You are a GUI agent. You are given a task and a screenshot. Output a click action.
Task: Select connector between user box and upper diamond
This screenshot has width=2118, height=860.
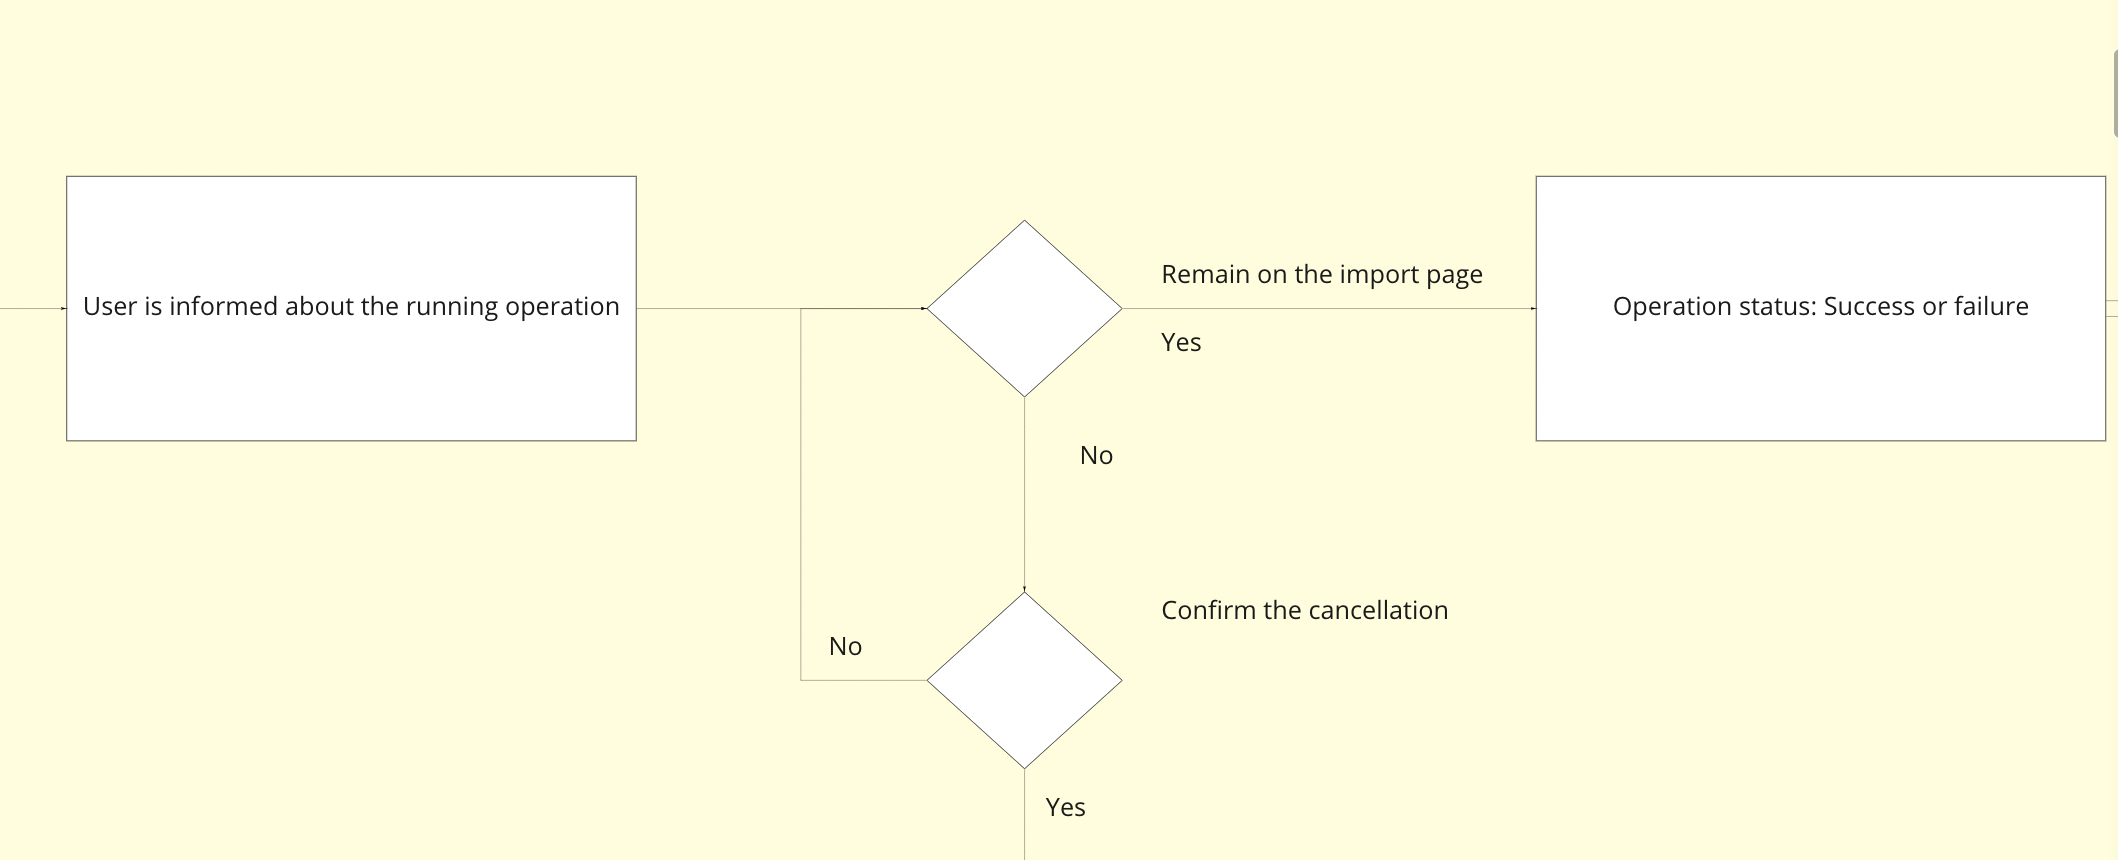click(x=718, y=309)
